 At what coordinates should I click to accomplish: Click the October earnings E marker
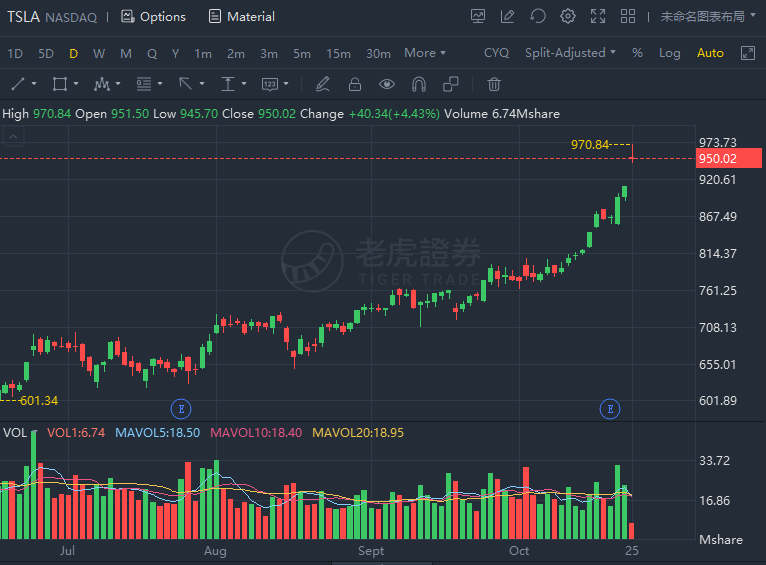pyautogui.click(x=610, y=409)
